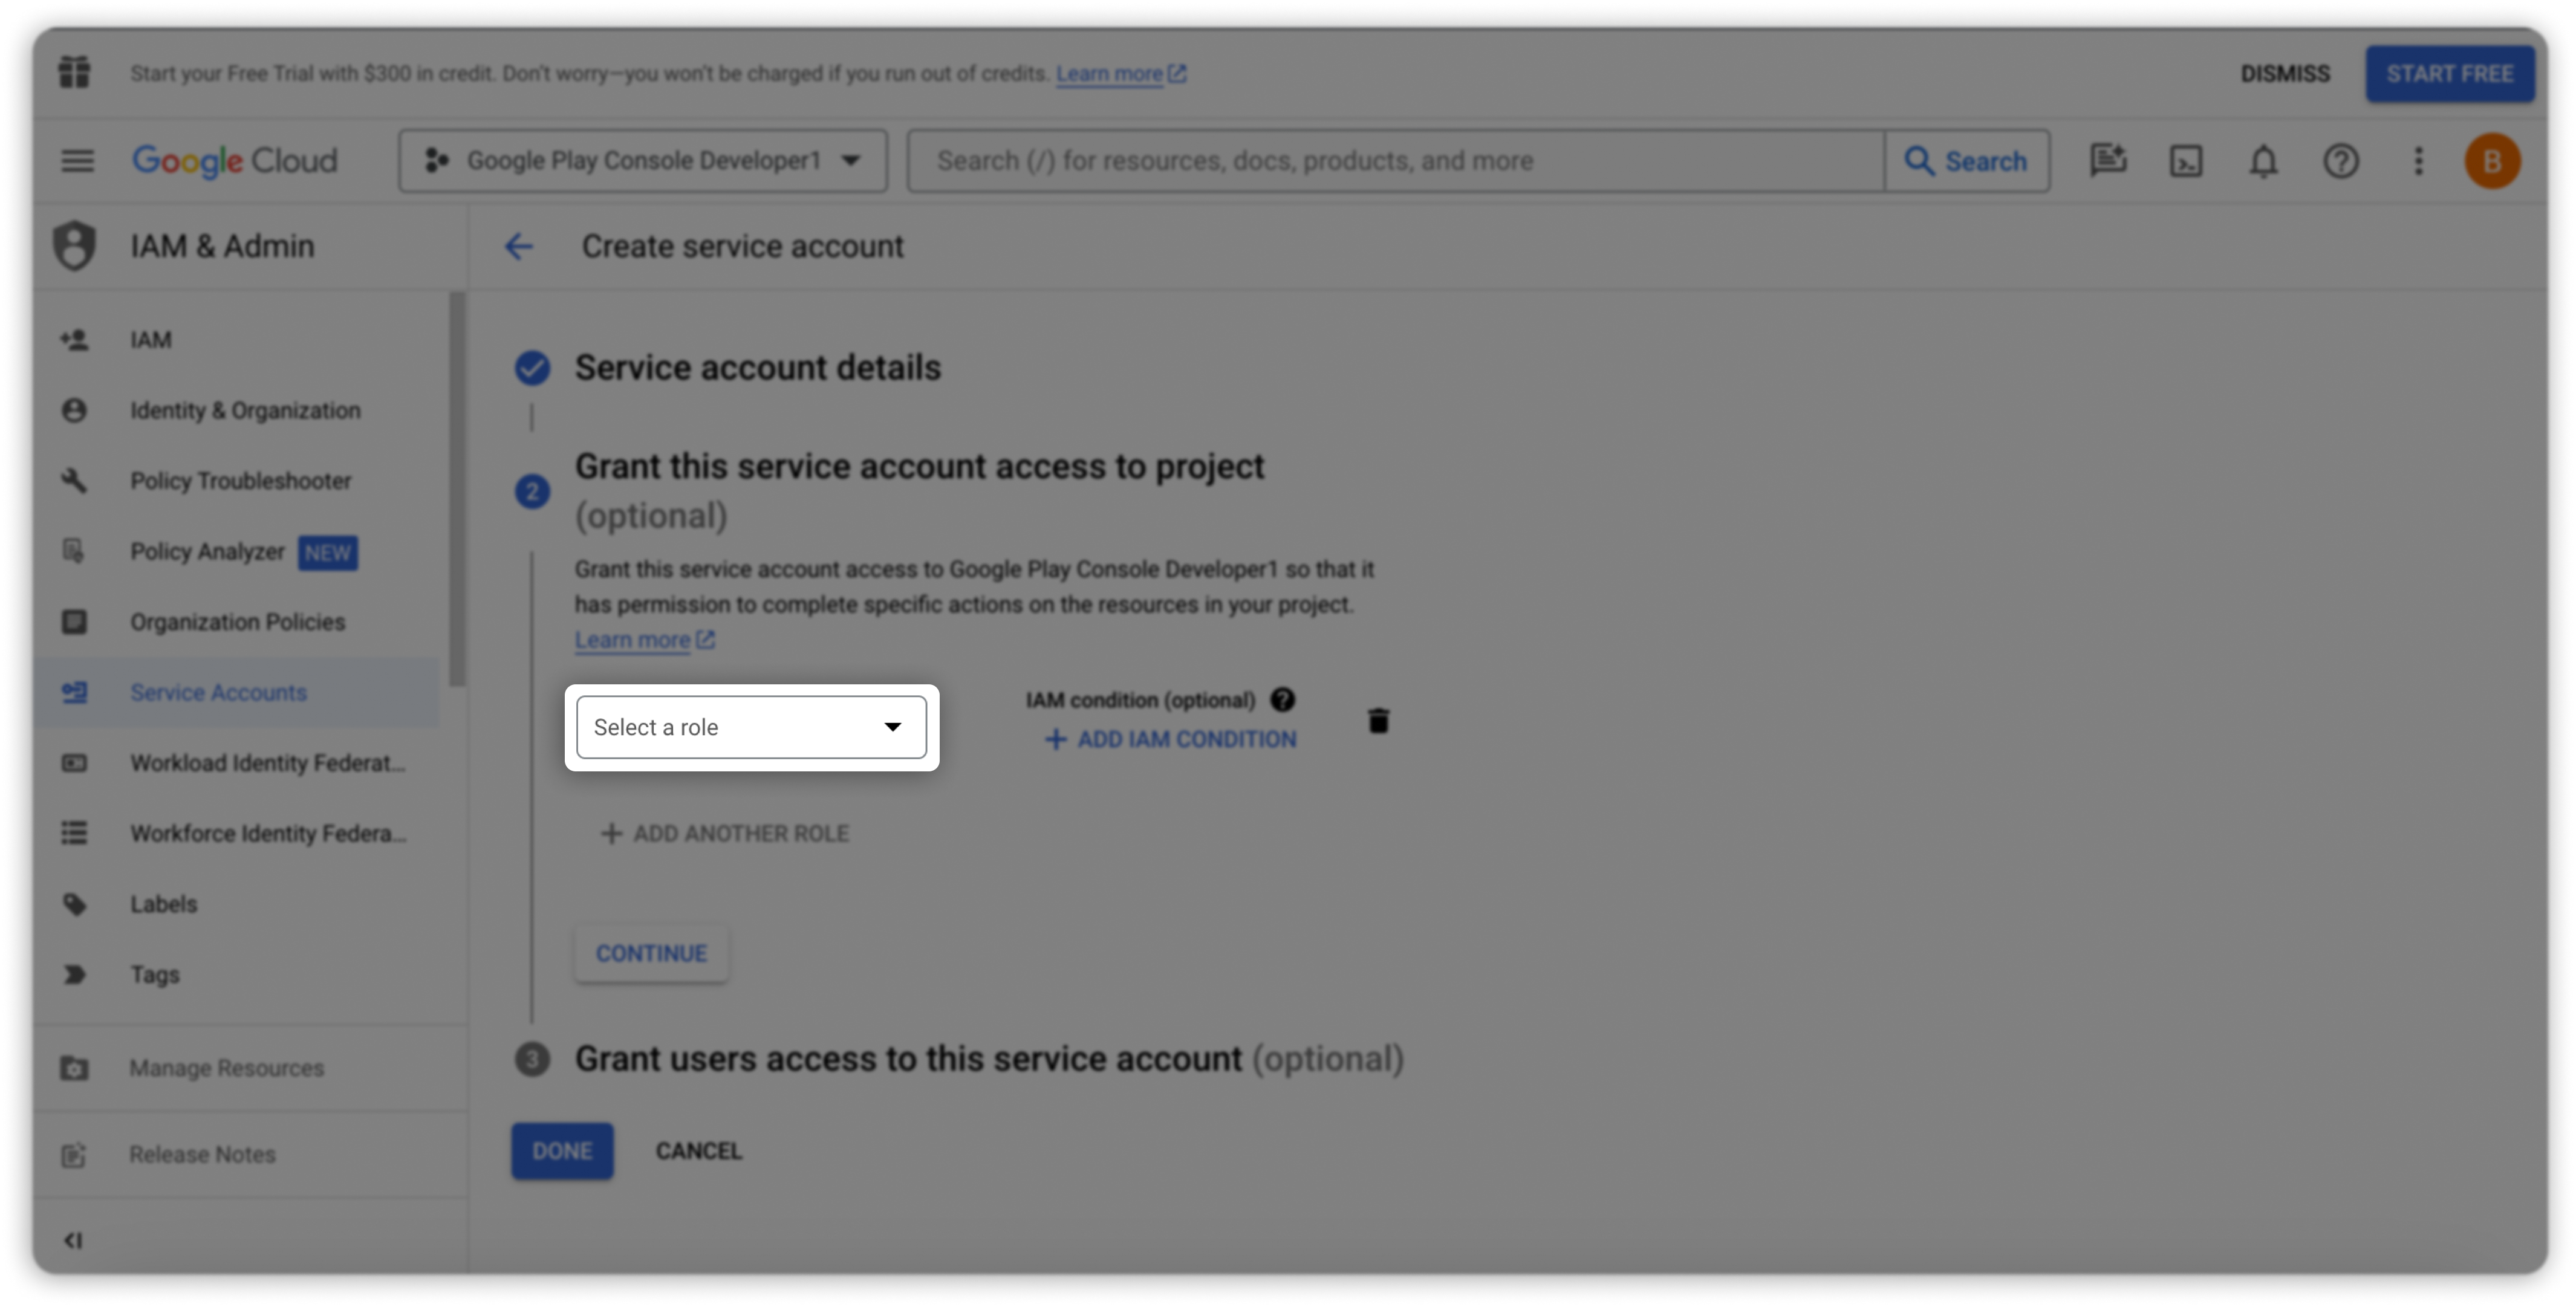Open the notifications bell

(x=2263, y=161)
